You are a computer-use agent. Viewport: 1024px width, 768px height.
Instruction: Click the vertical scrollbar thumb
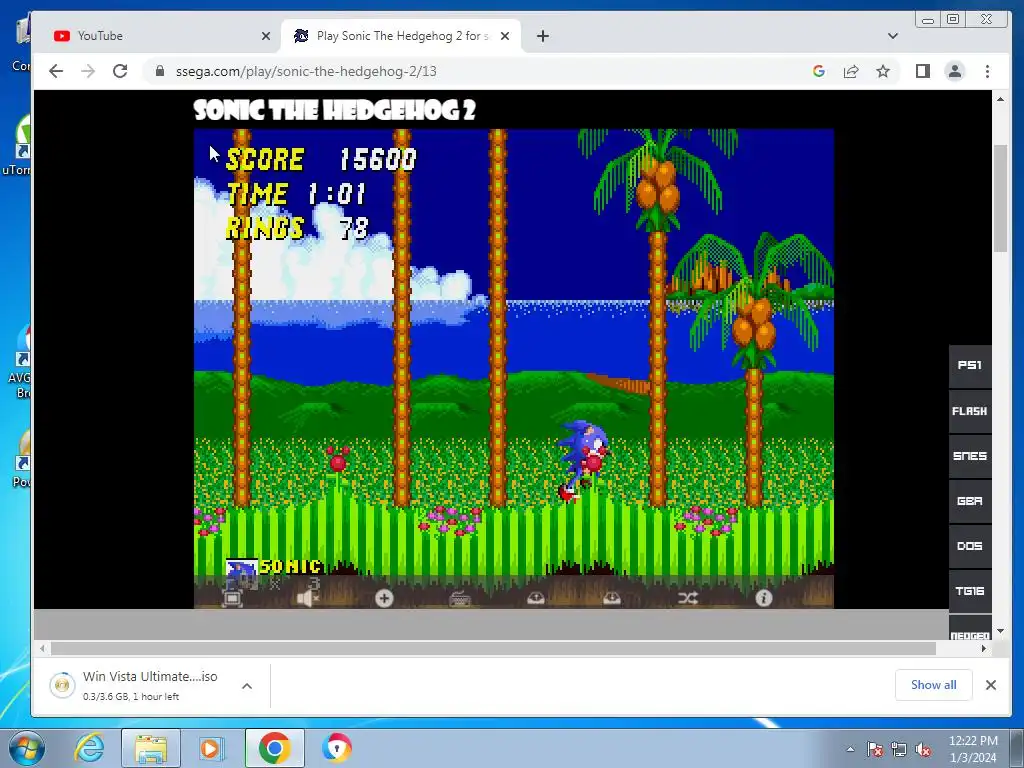(x=1000, y=197)
